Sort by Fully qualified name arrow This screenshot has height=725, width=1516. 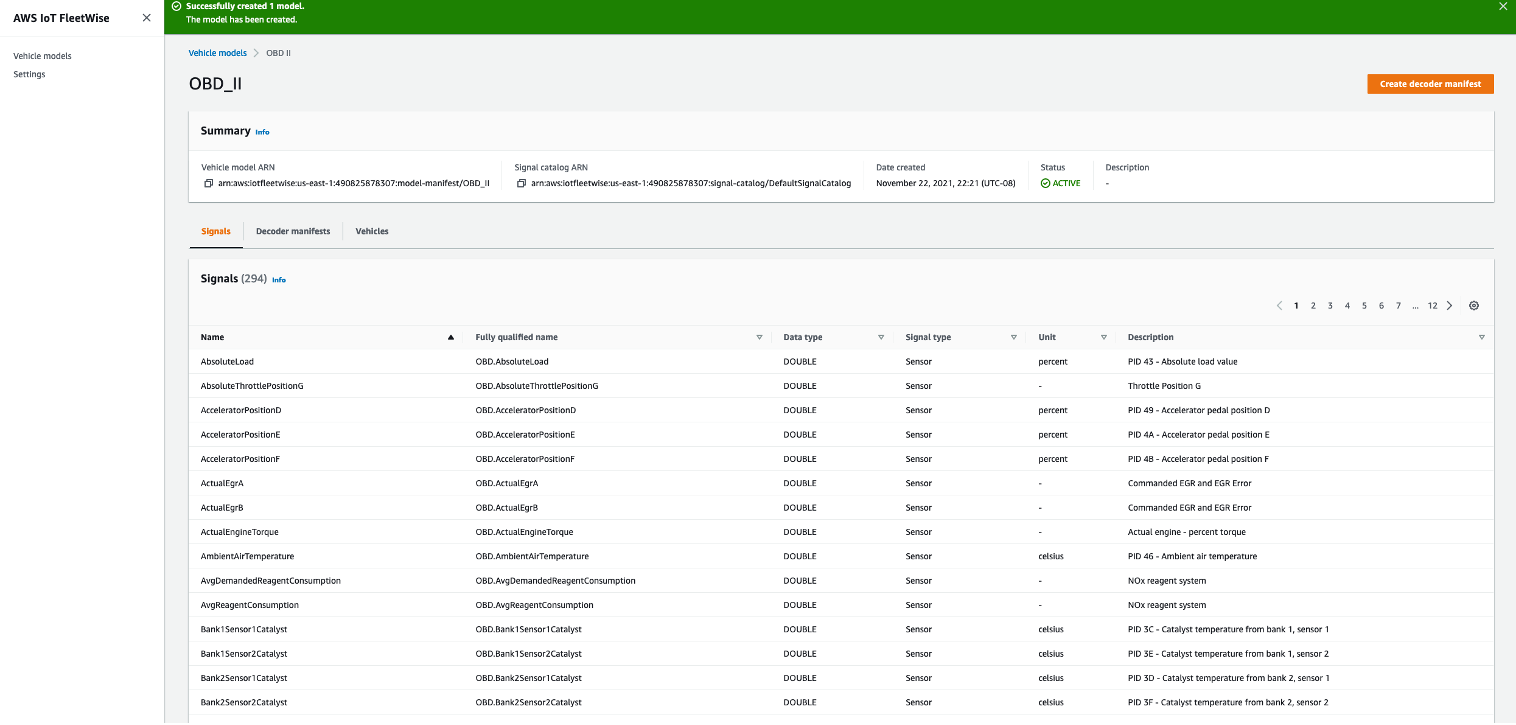(759, 338)
